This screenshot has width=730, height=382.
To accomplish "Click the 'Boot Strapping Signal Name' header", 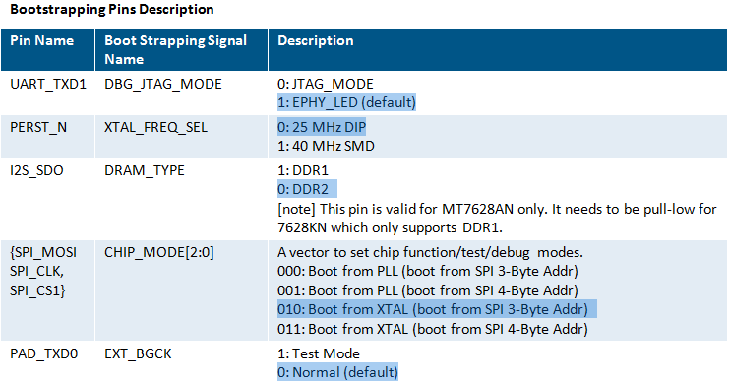I will tap(176, 50).
